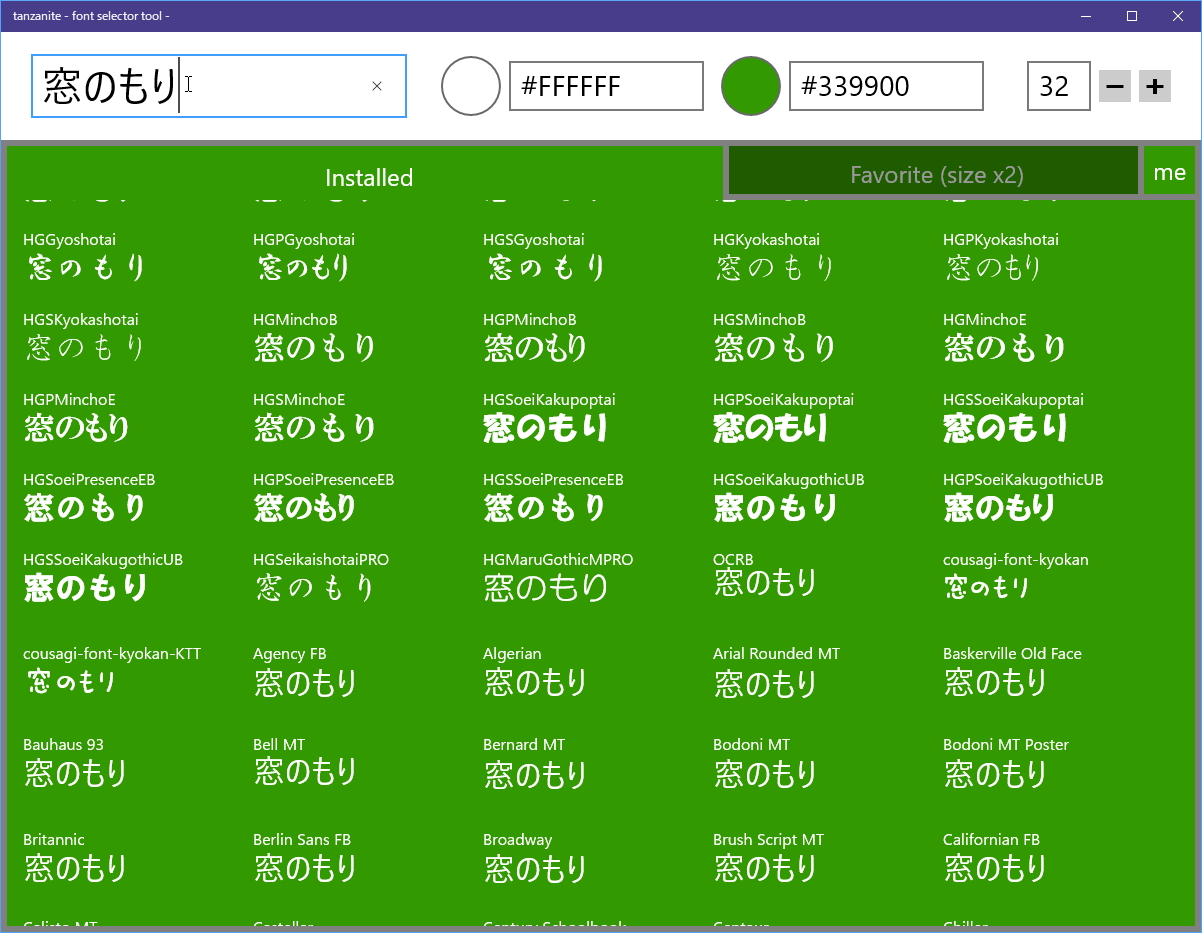Choose the HGSKyokashotai font preview
1202x933 pixels.
coord(85,336)
